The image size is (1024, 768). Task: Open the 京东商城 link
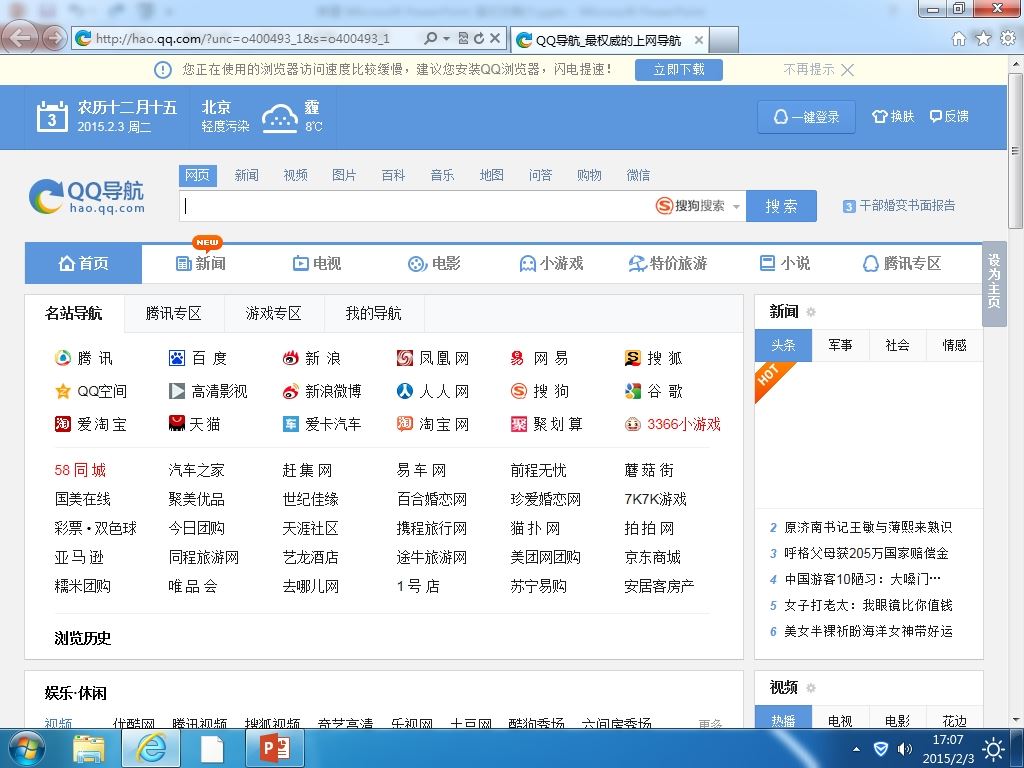[652, 557]
